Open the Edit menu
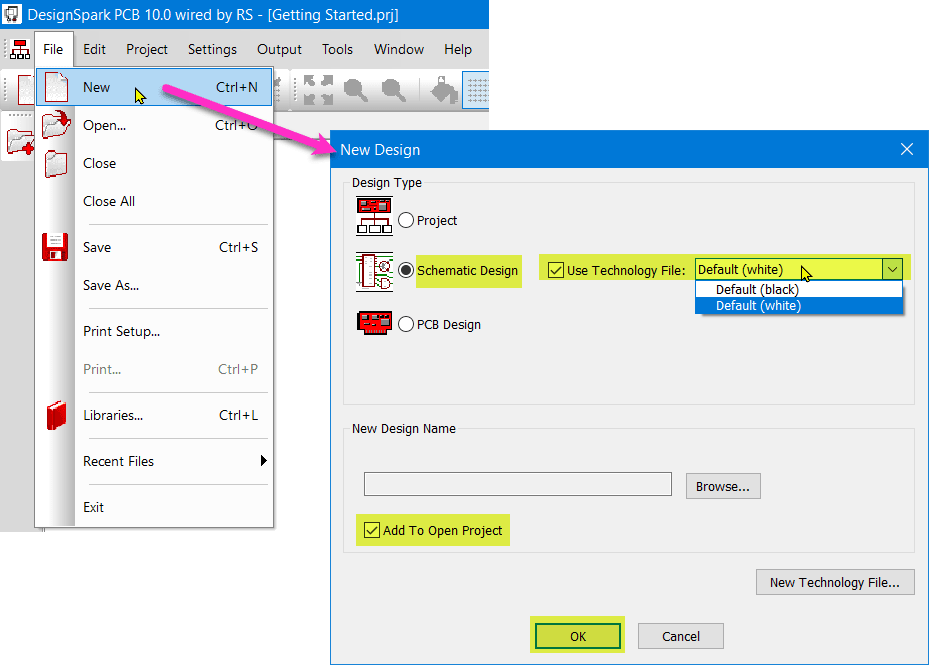Image resolution: width=929 pixels, height=665 pixels. (x=94, y=49)
